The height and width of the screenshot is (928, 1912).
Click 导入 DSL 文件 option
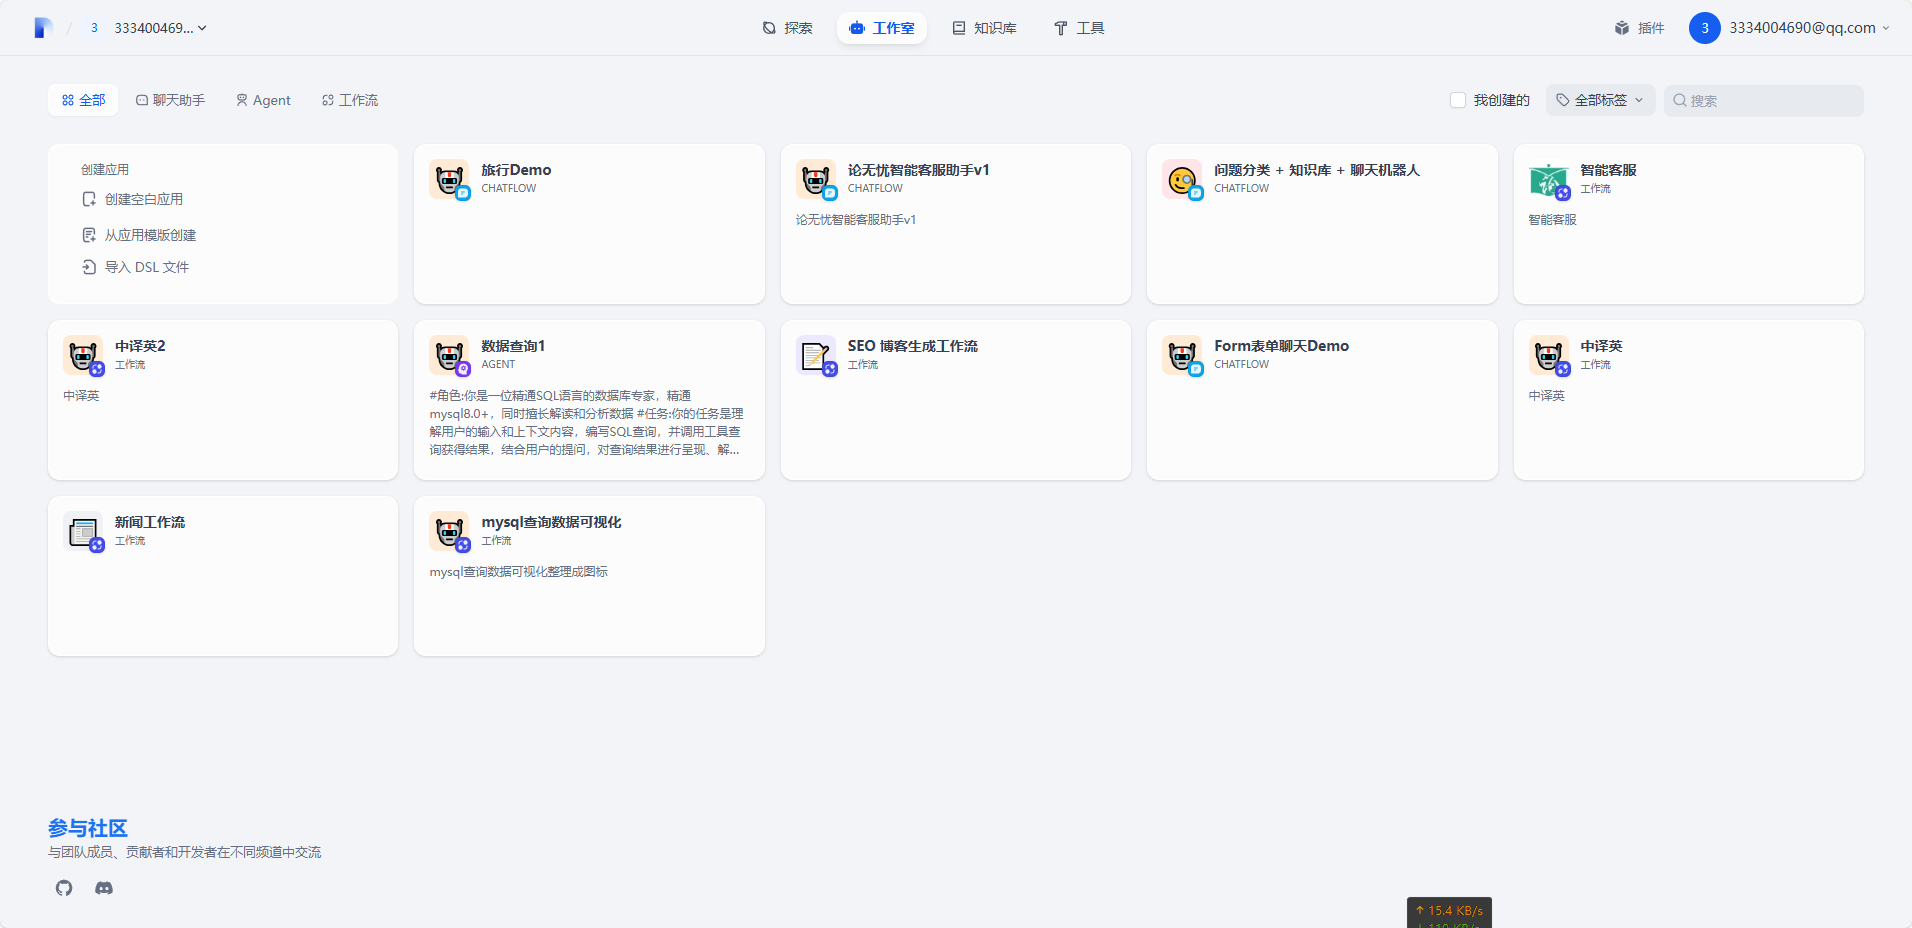tap(146, 267)
